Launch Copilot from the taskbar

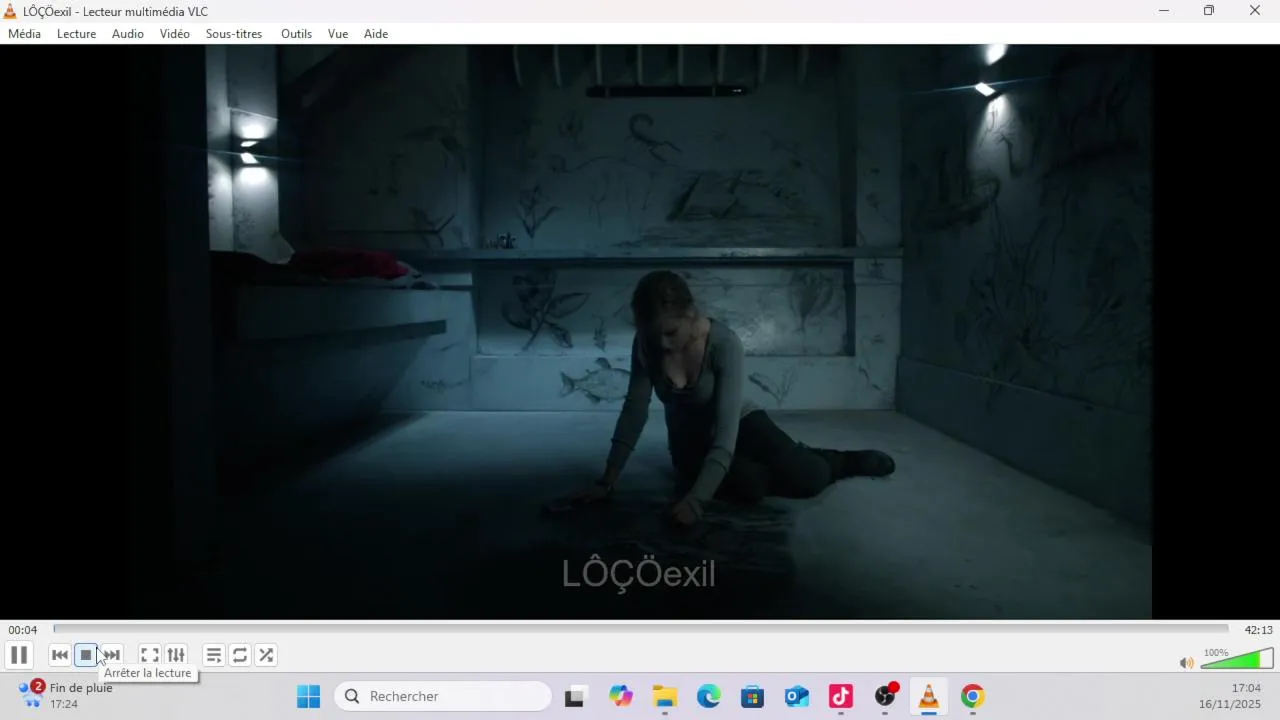click(621, 696)
